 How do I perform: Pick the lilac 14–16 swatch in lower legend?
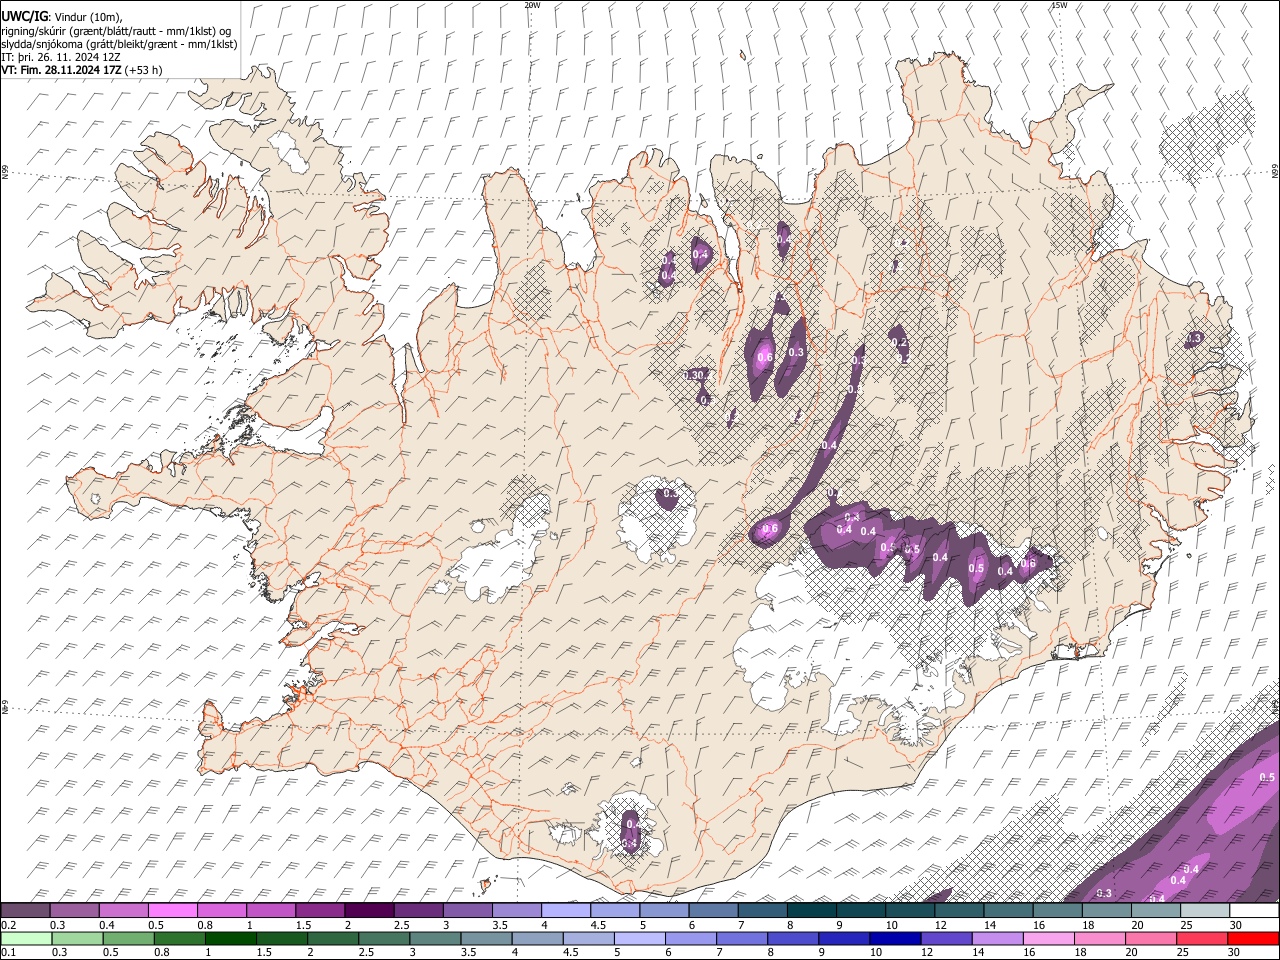point(998,938)
